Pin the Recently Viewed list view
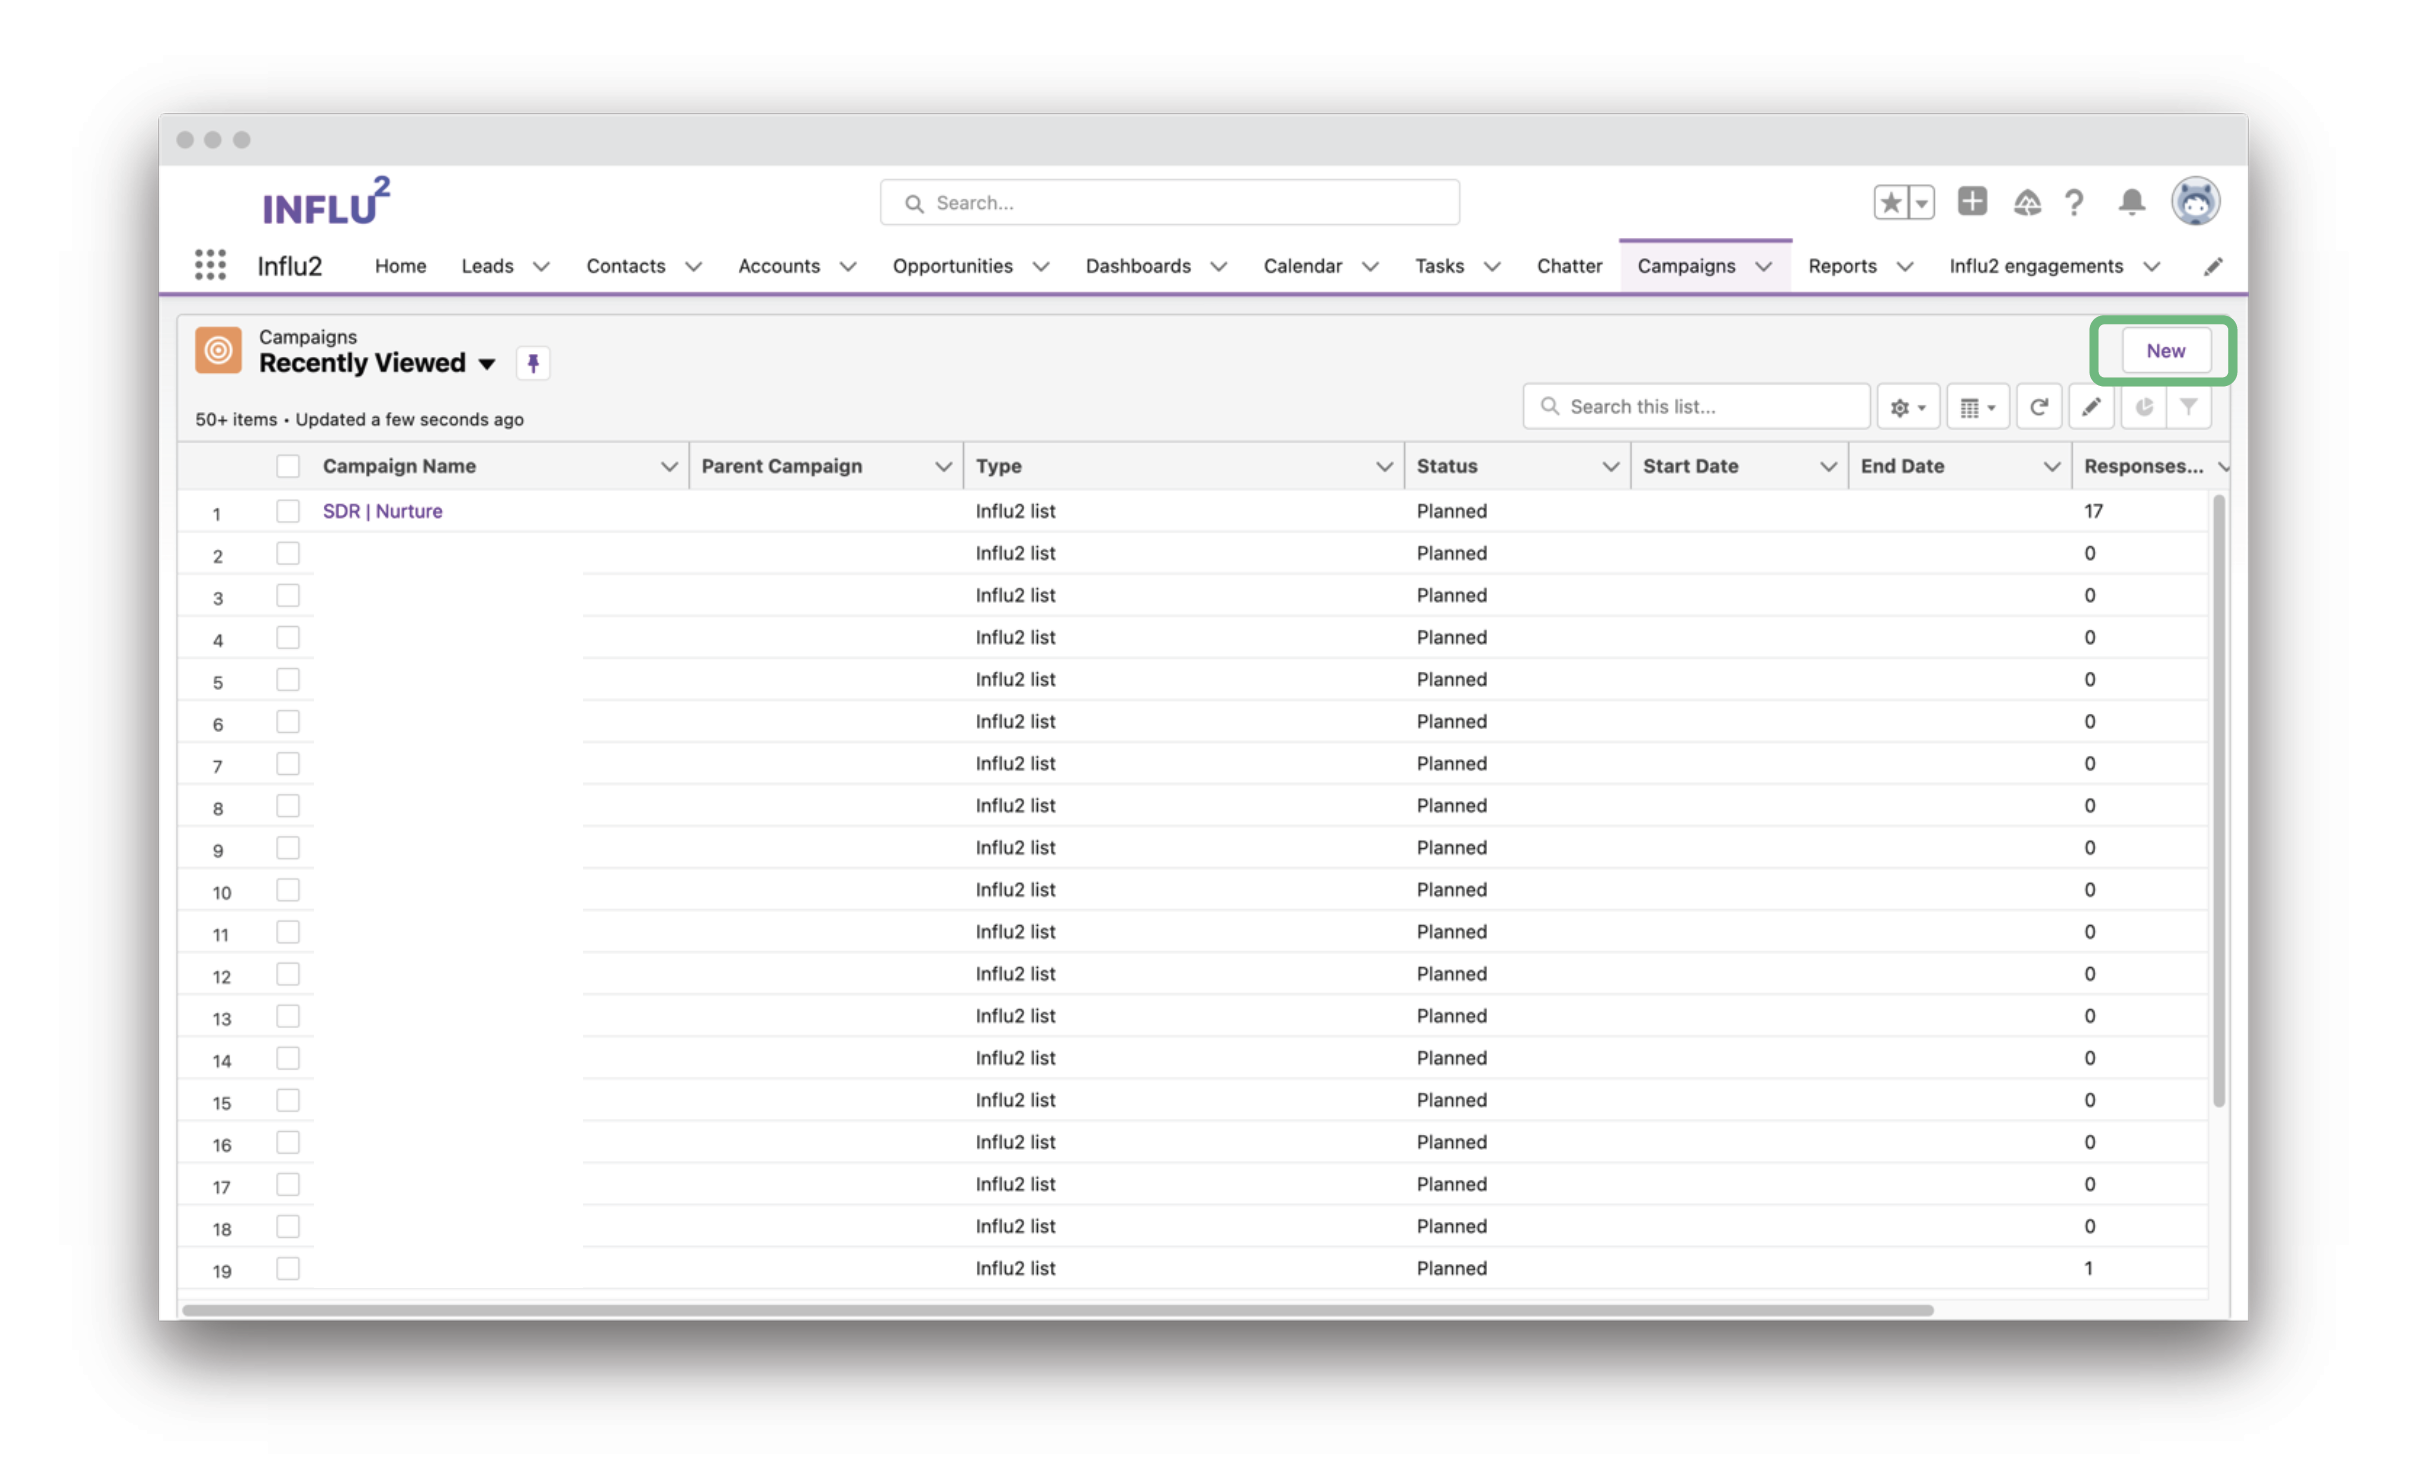Image resolution: width=2410 pixels, height=1460 pixels. coord(533,363)
